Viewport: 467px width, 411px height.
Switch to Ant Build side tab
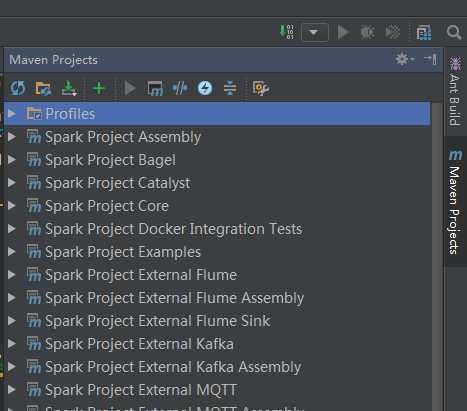pos(455,92)
